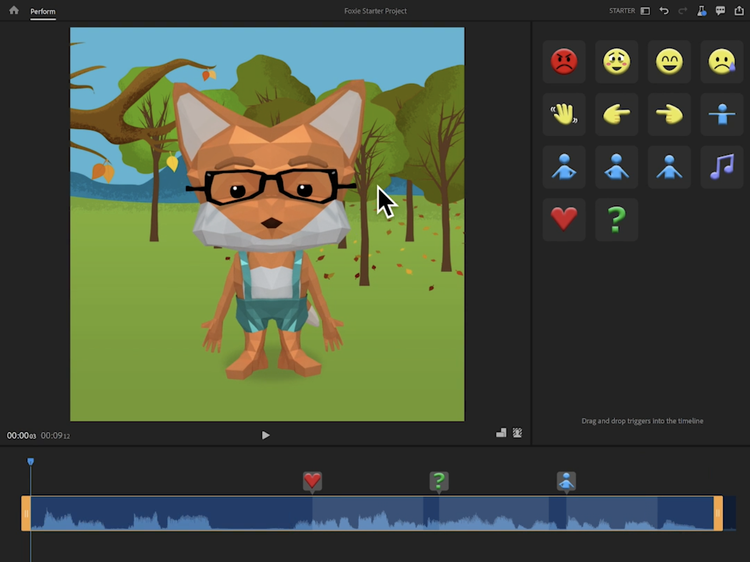This screenshot has height=562, width=750.
Task: Select the purple music note trigger
Action: coord(721,167)
